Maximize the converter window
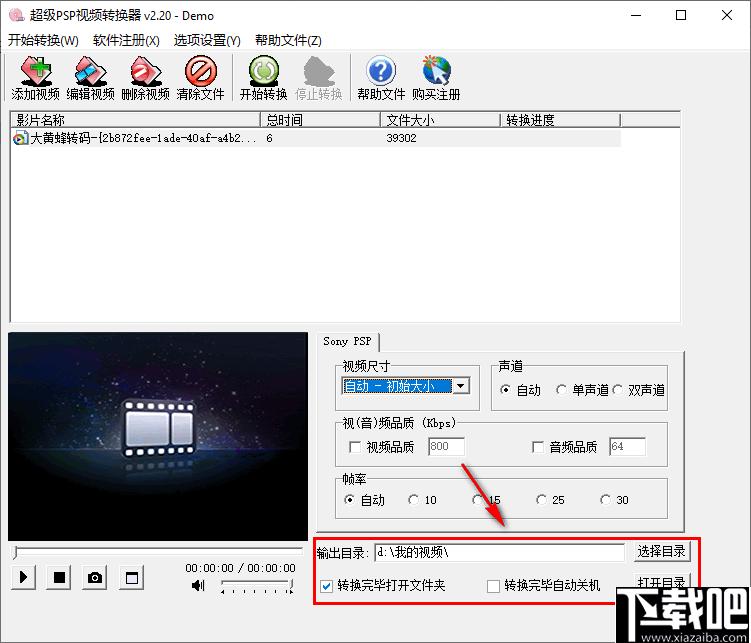751x643 pixels. (x=681, y=15)
